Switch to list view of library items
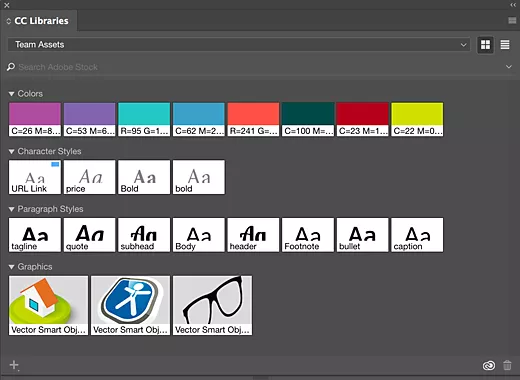Screen dimensions: 520x380 [505, 45]
